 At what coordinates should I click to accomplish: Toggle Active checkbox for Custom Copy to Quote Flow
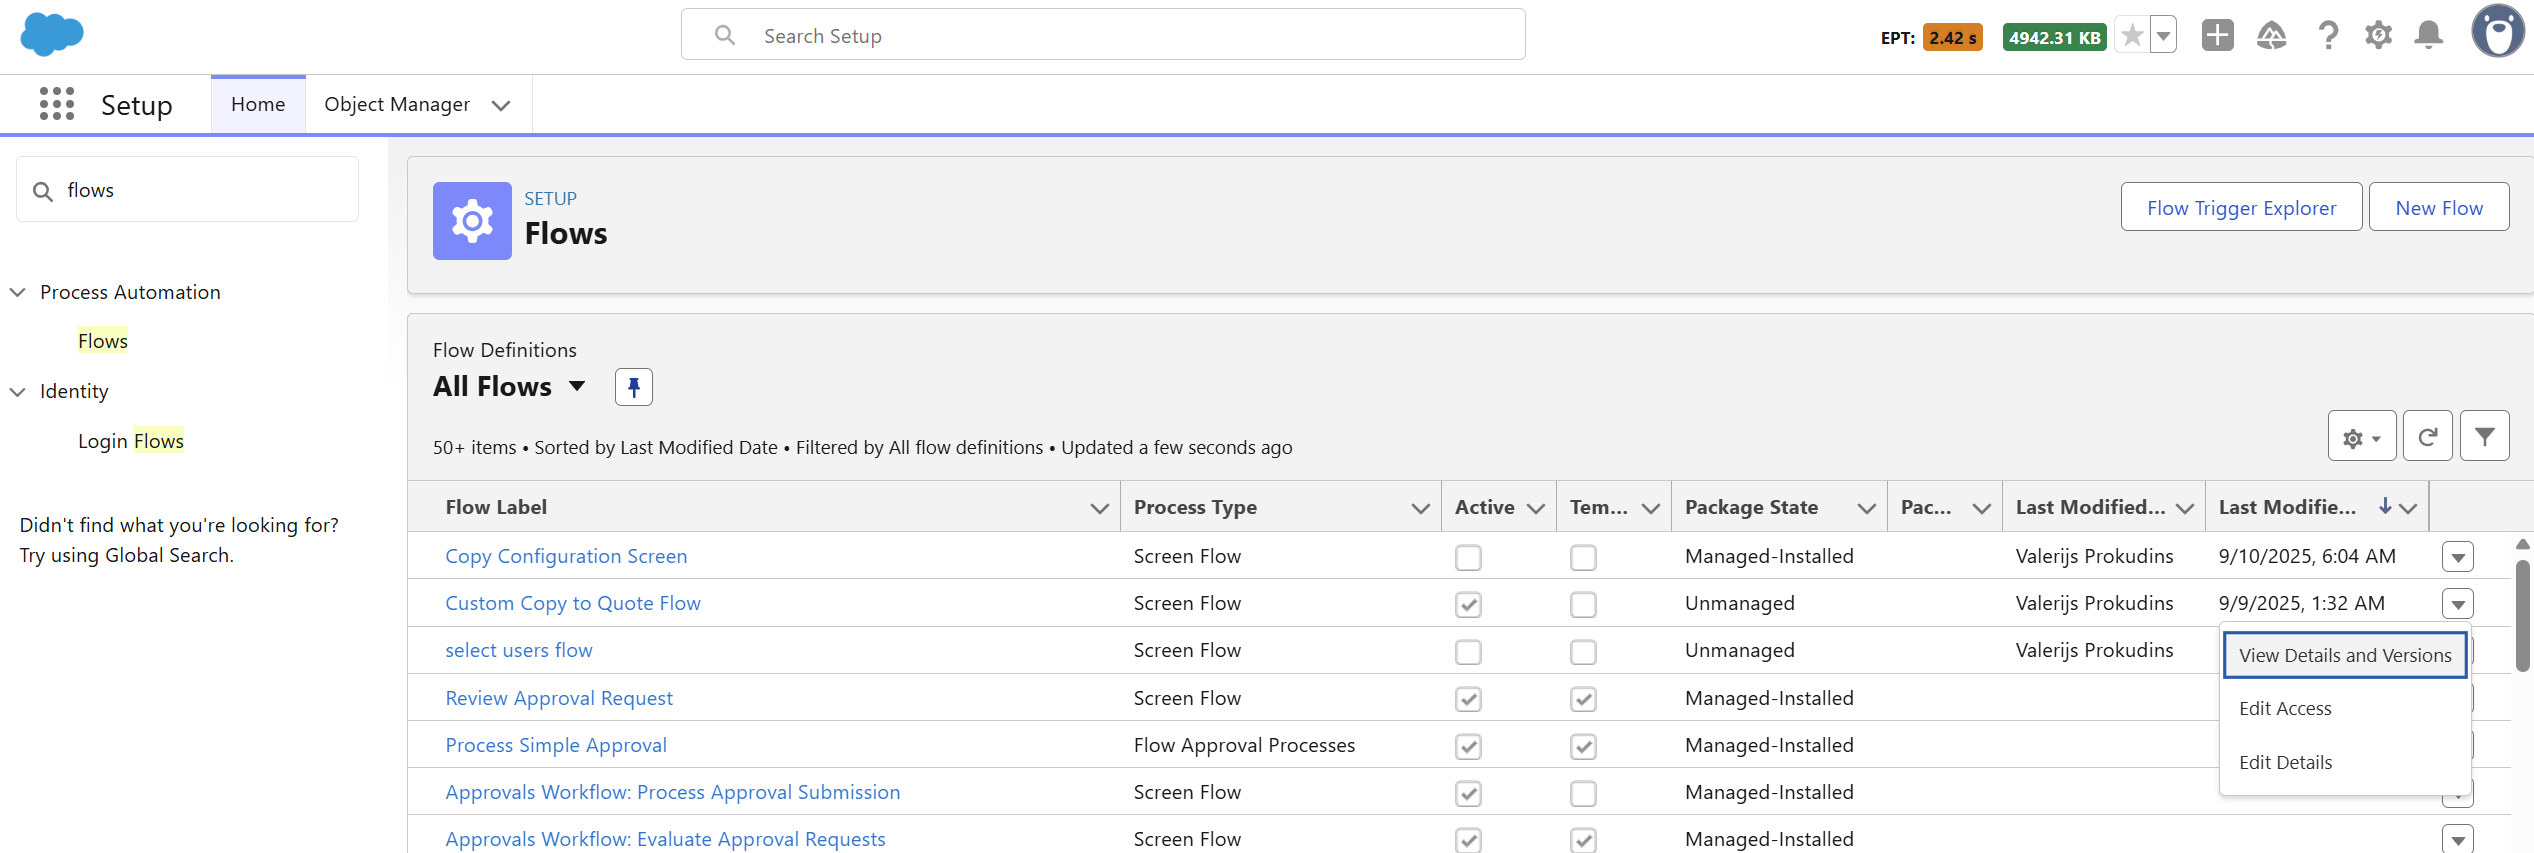(x=1468, y=604)
